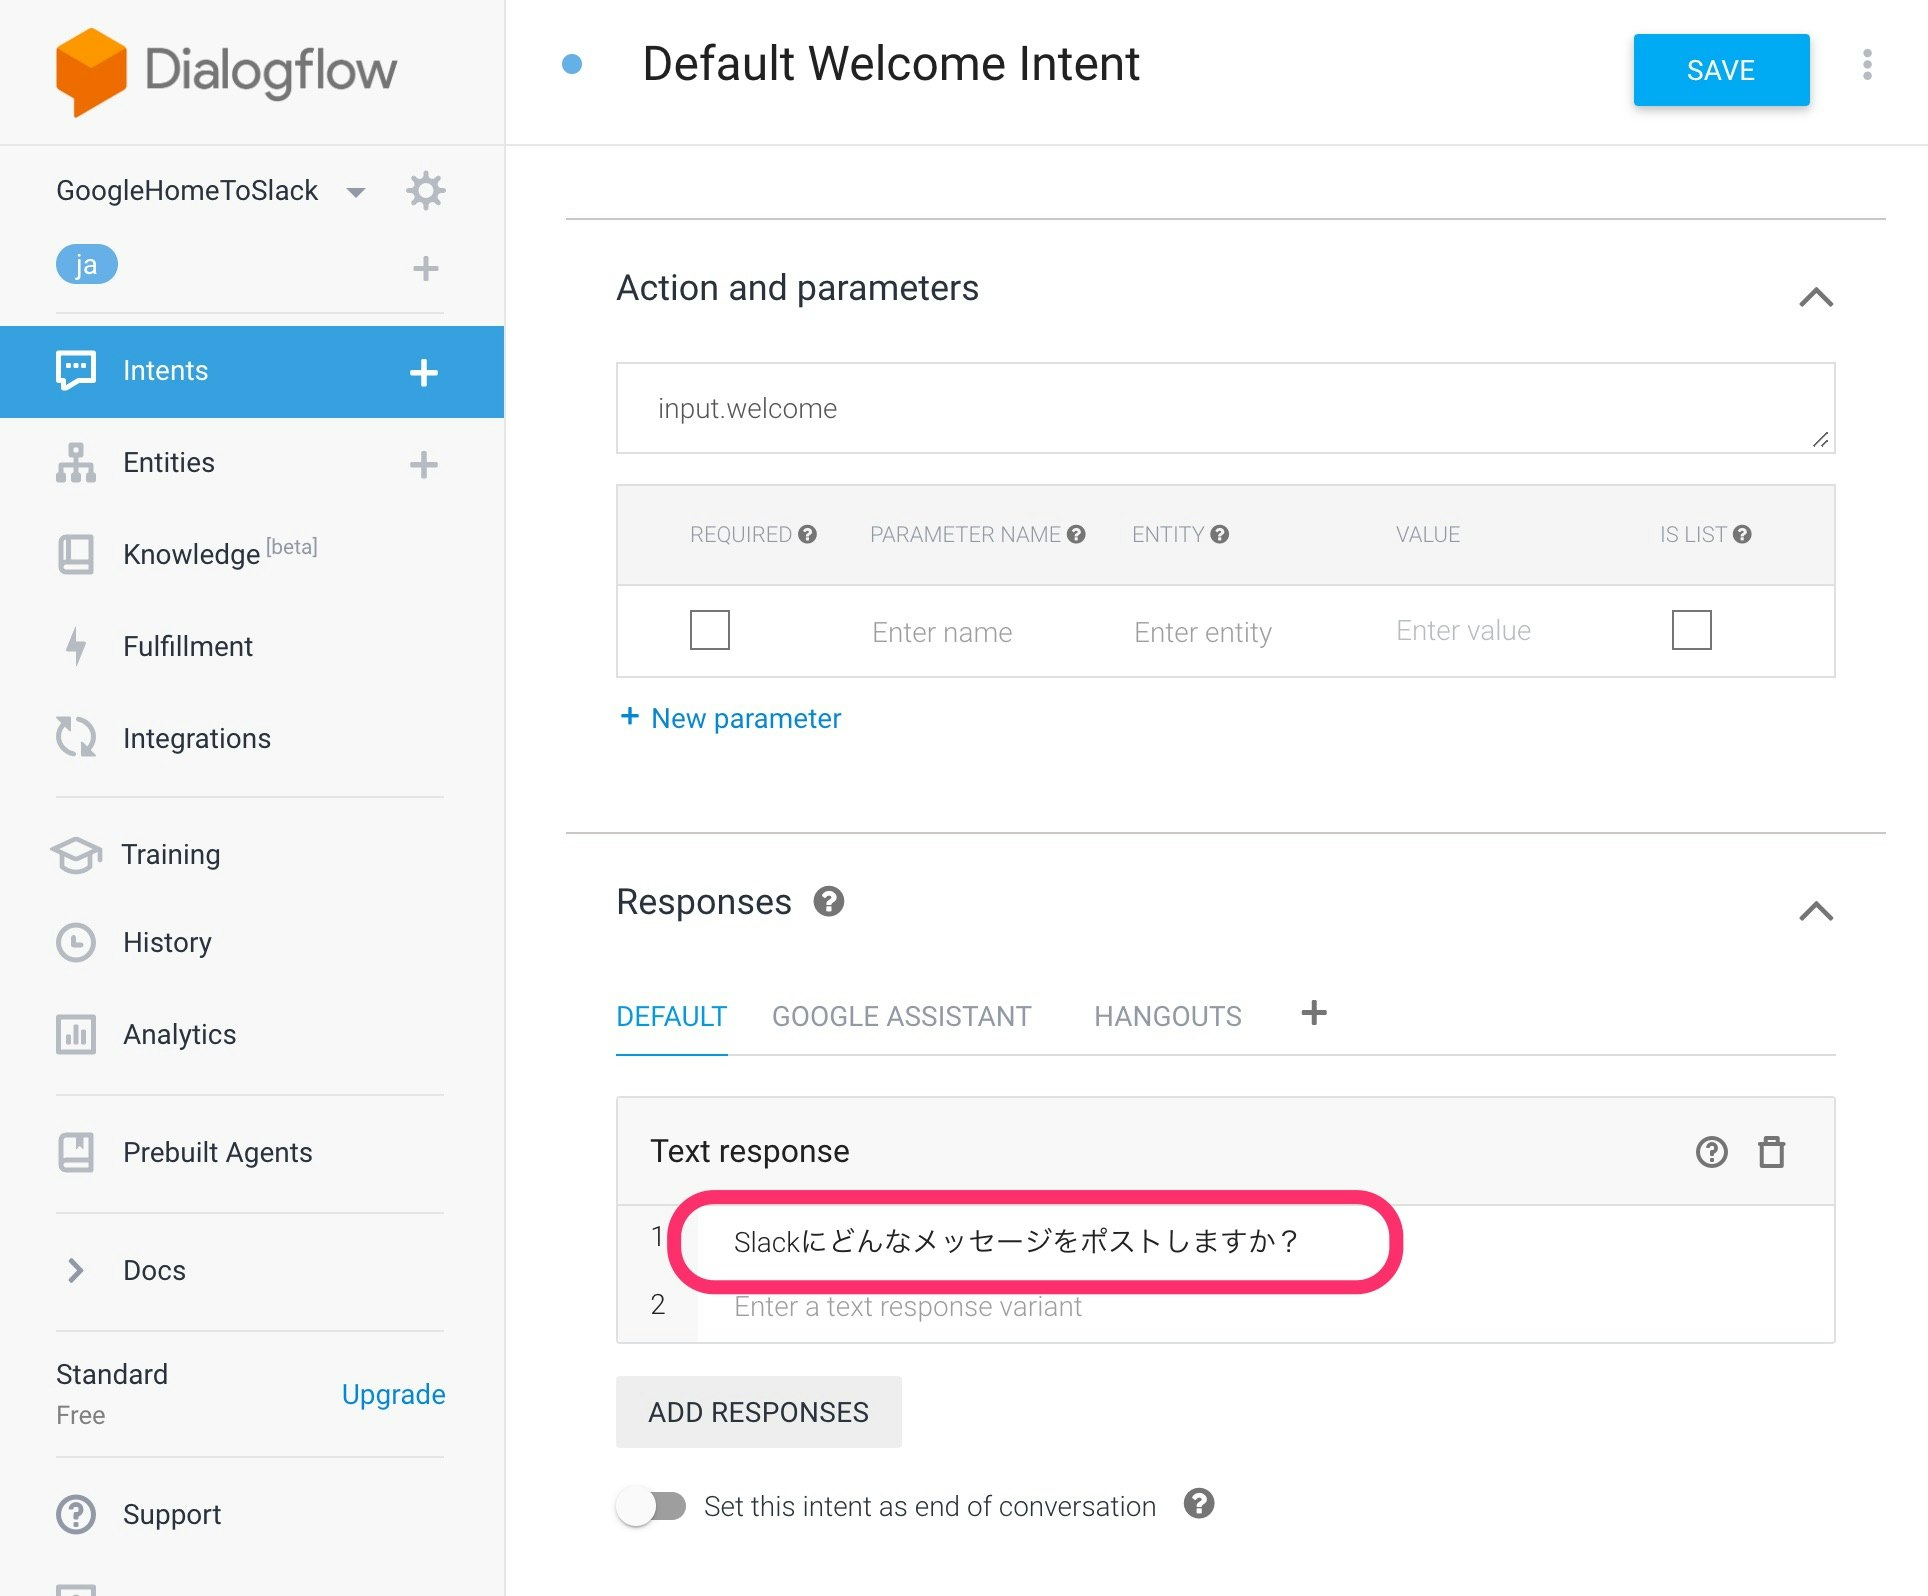Click the Enter value field

(1463, 630)
